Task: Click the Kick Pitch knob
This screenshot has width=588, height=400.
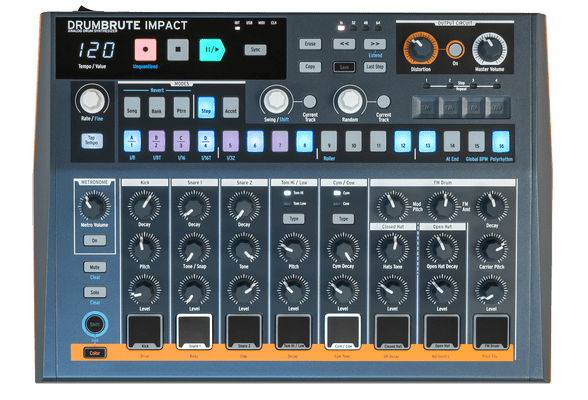Action: [x=144, y=247]
